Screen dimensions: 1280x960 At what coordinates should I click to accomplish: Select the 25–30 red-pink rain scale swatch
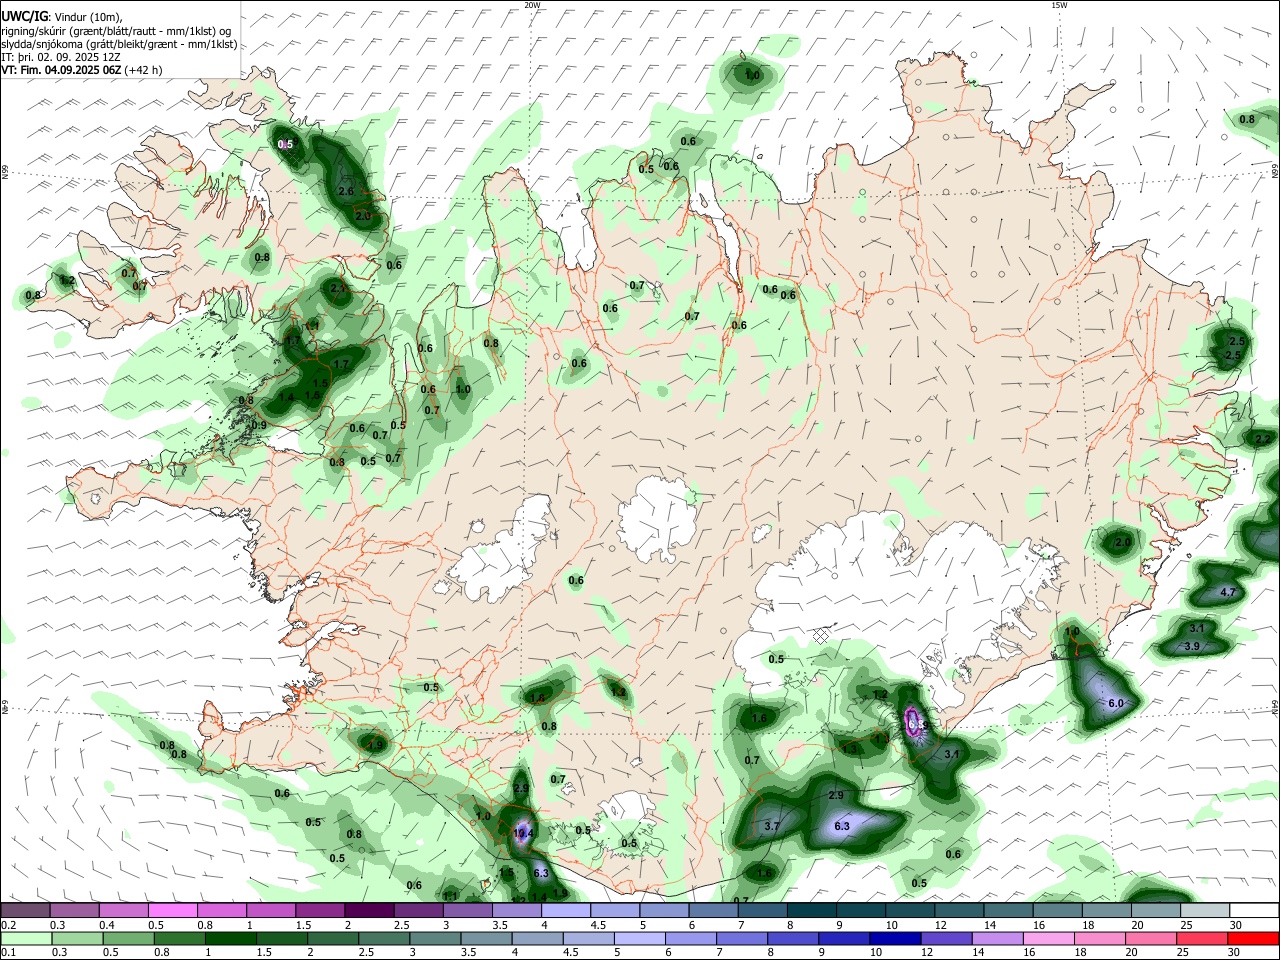(x=1201, y=938)
